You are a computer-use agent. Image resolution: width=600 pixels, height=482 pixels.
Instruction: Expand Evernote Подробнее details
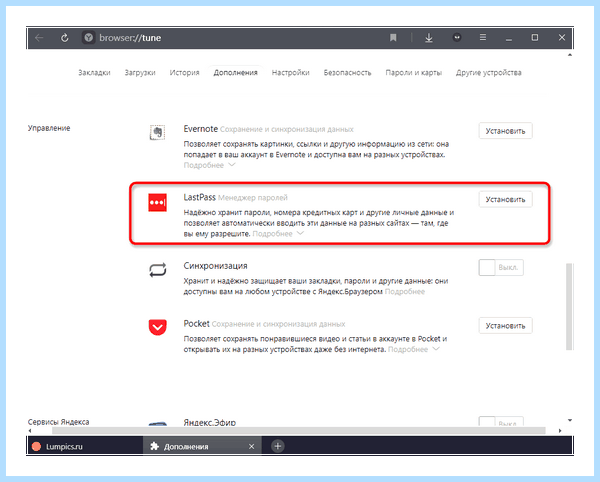209,165
